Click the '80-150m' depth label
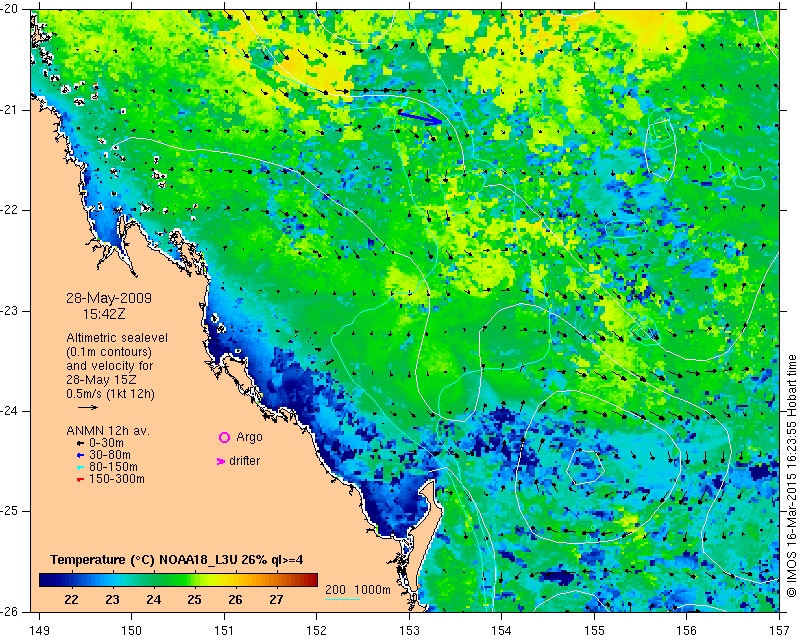Screen dimensions: 800x640 tap(113, 467)
